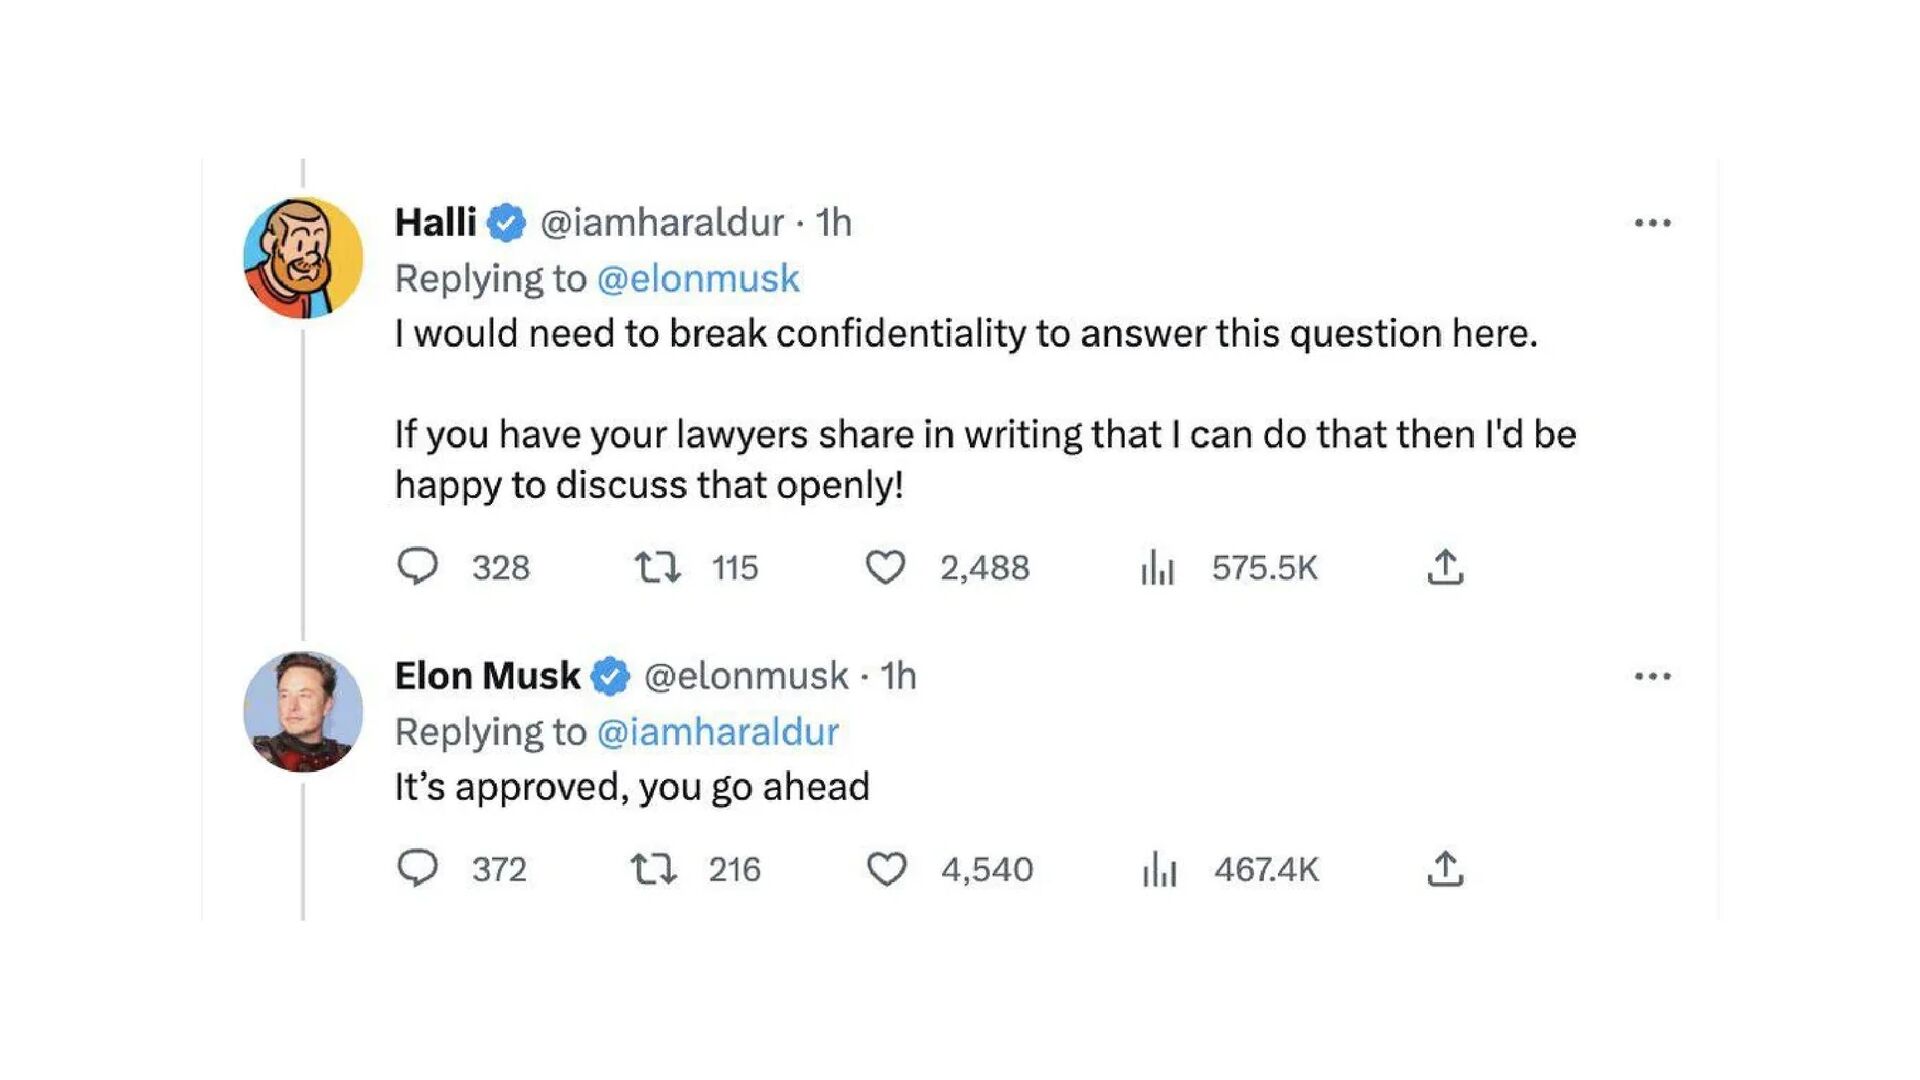Share Halli's tweet using share icon
The width and height of the screenshot is (1920, 1080).
(x=1445, y=567)
